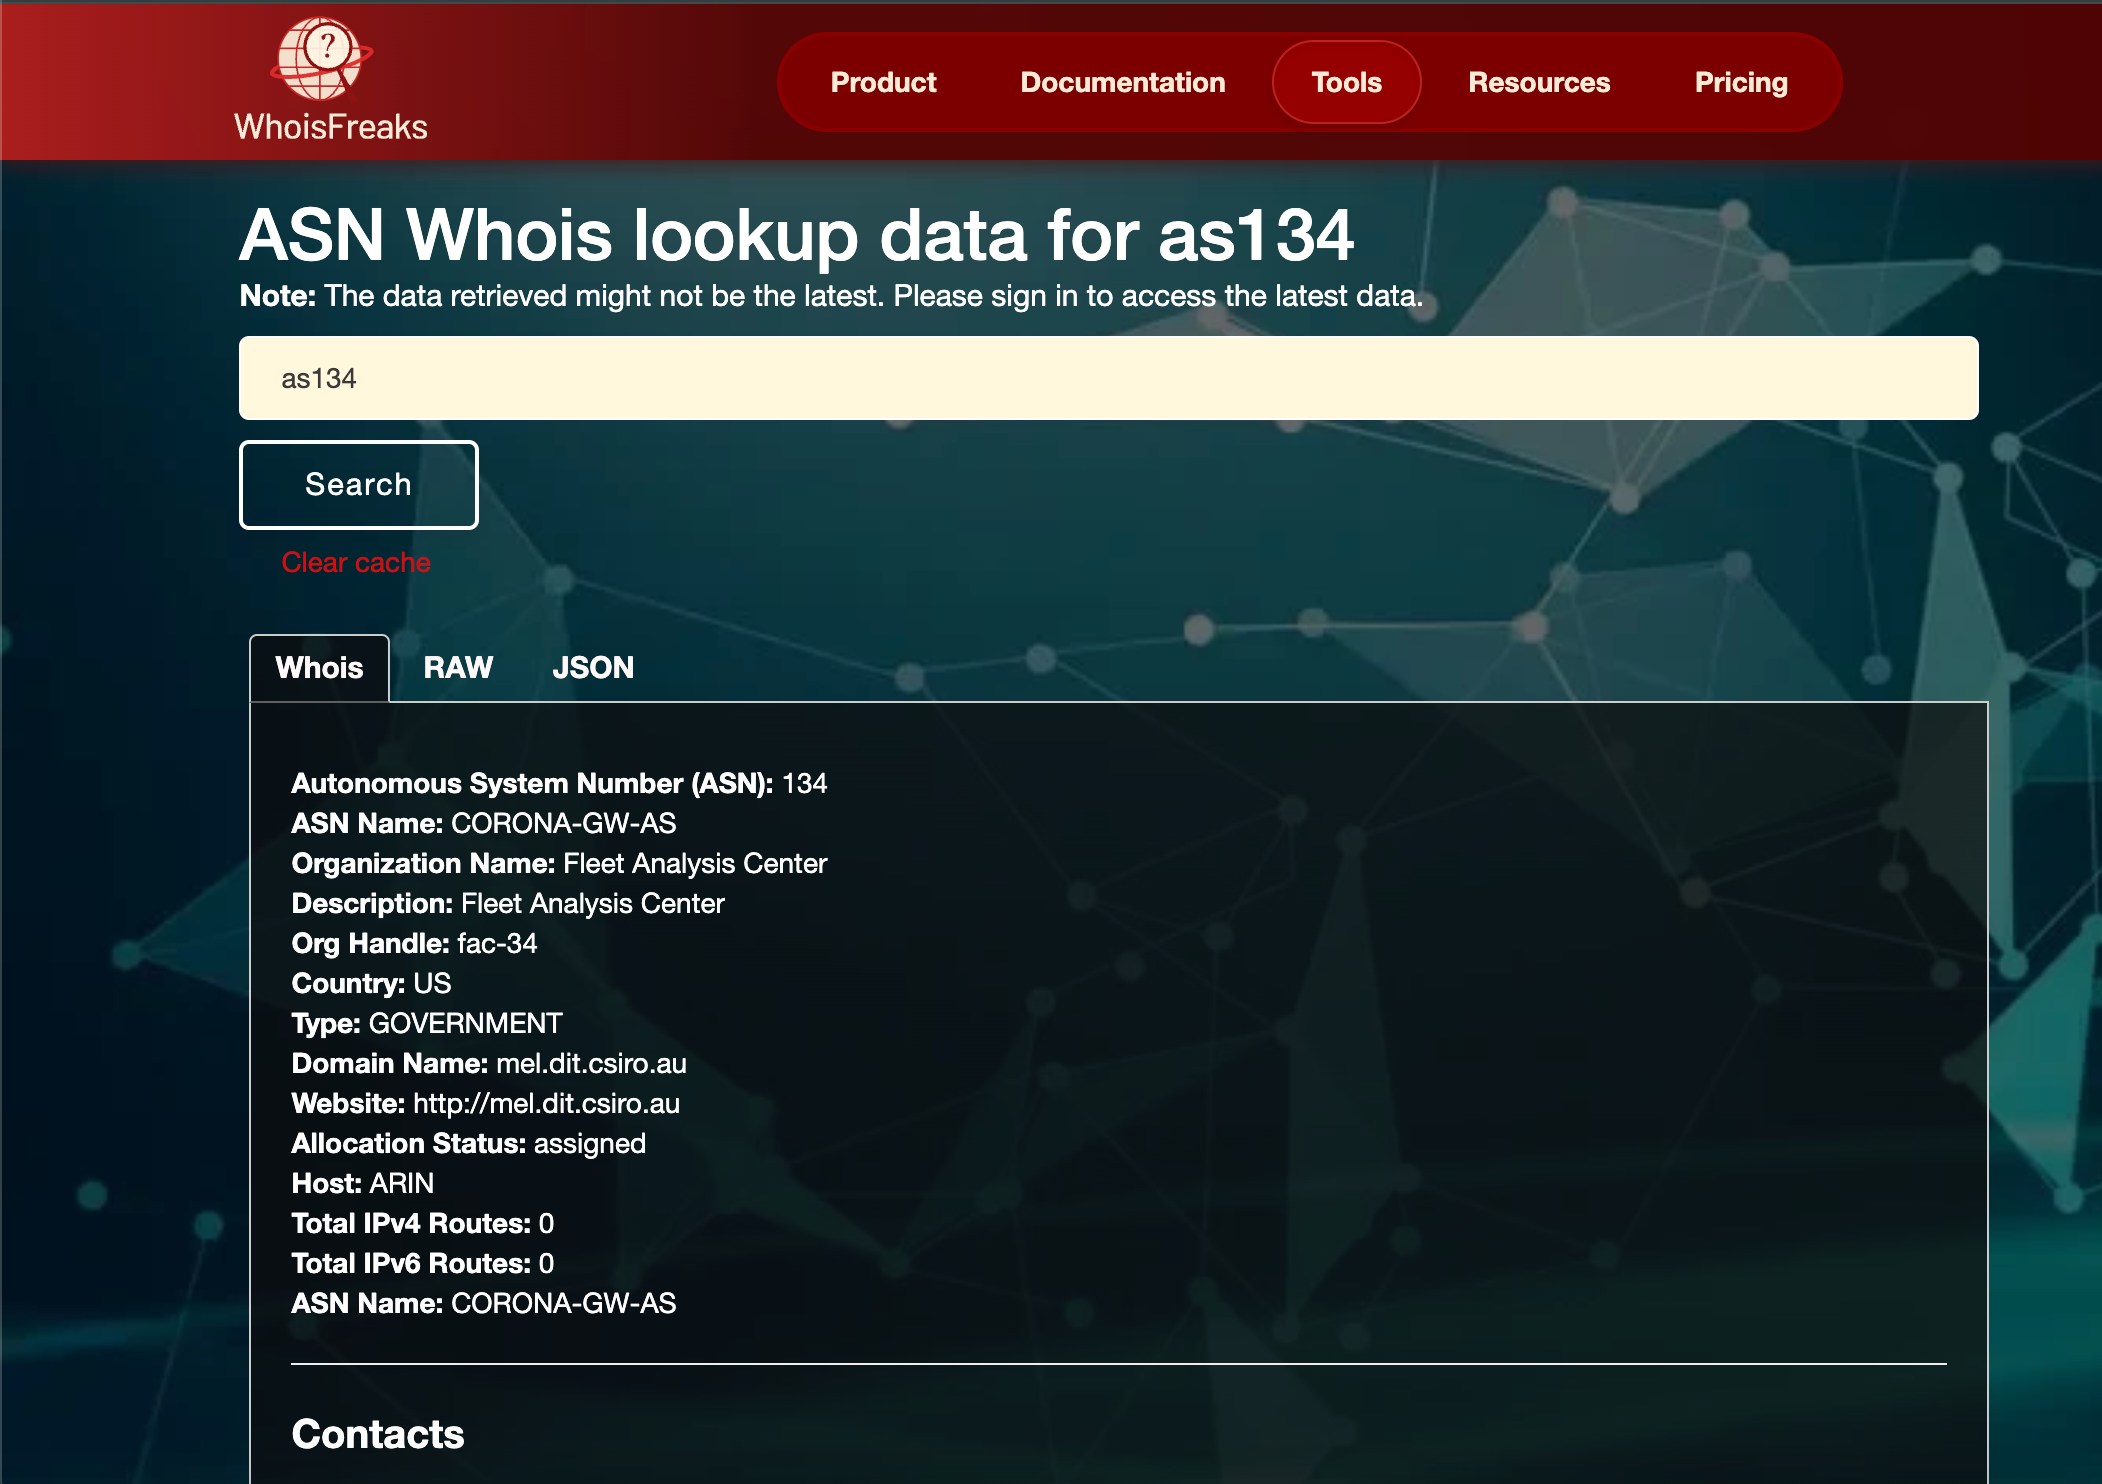Click the ASN search input field
The image size is (2102, 1484).
point(1108,378)
